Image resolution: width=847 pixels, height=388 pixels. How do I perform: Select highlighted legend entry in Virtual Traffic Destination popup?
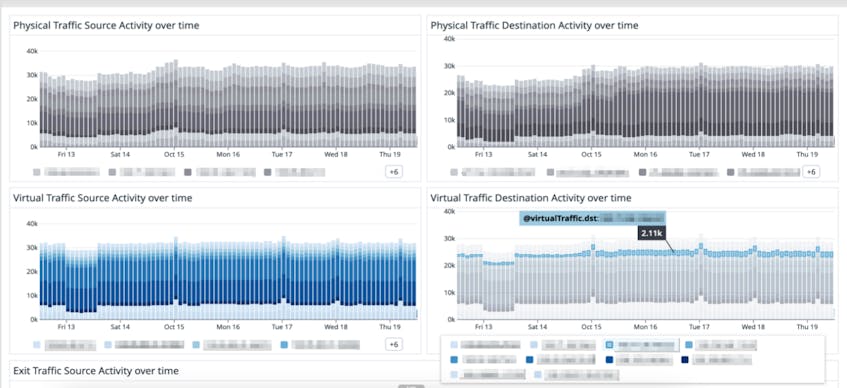(x=641, y=345)
